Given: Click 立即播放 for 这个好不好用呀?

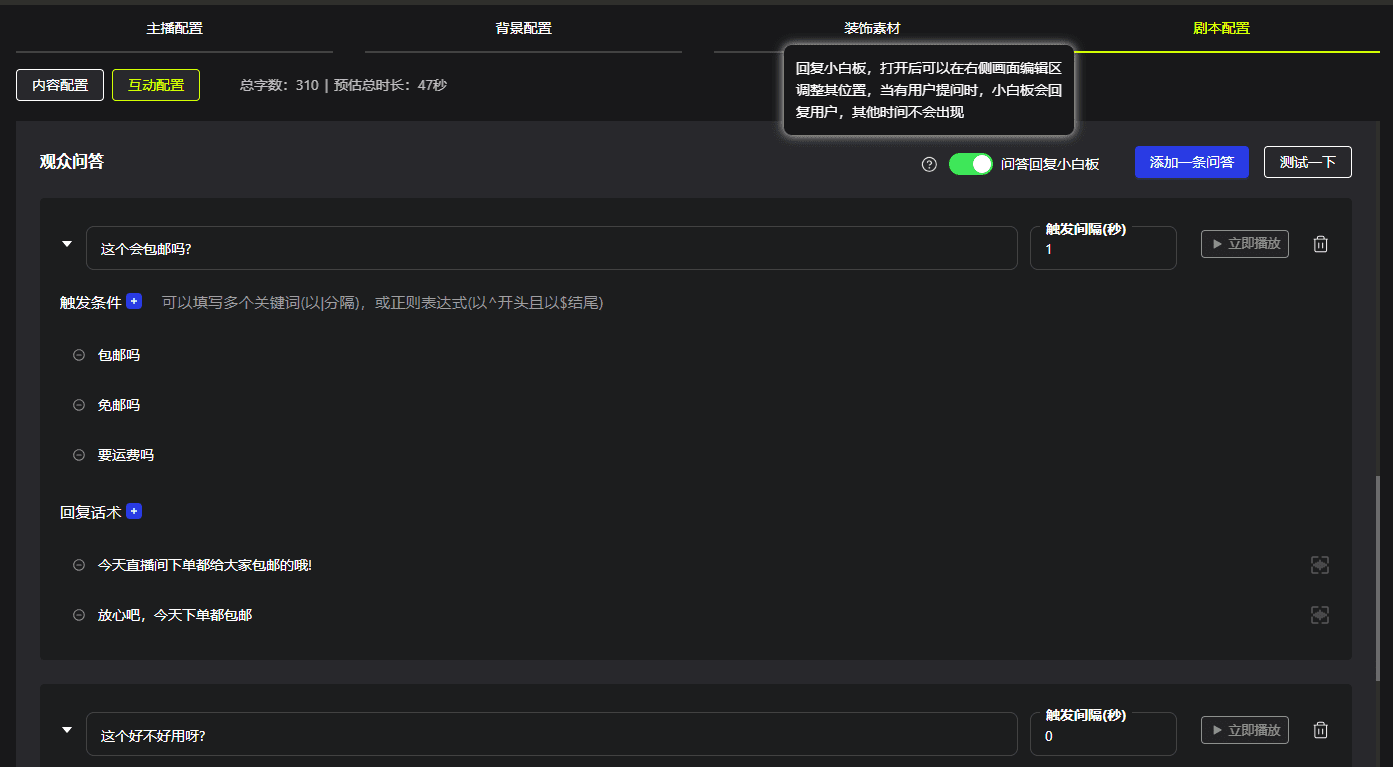Looking at the screenshot, I should tap(1245, 730).
